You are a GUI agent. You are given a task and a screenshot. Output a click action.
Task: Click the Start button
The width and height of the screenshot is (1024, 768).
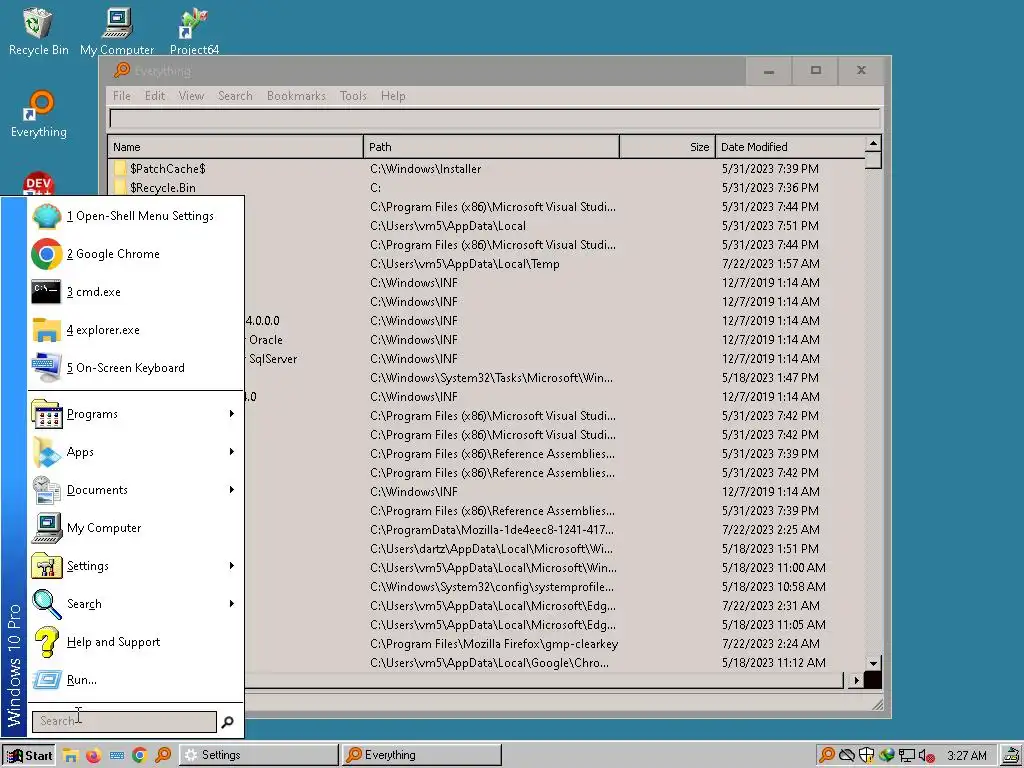28,756
